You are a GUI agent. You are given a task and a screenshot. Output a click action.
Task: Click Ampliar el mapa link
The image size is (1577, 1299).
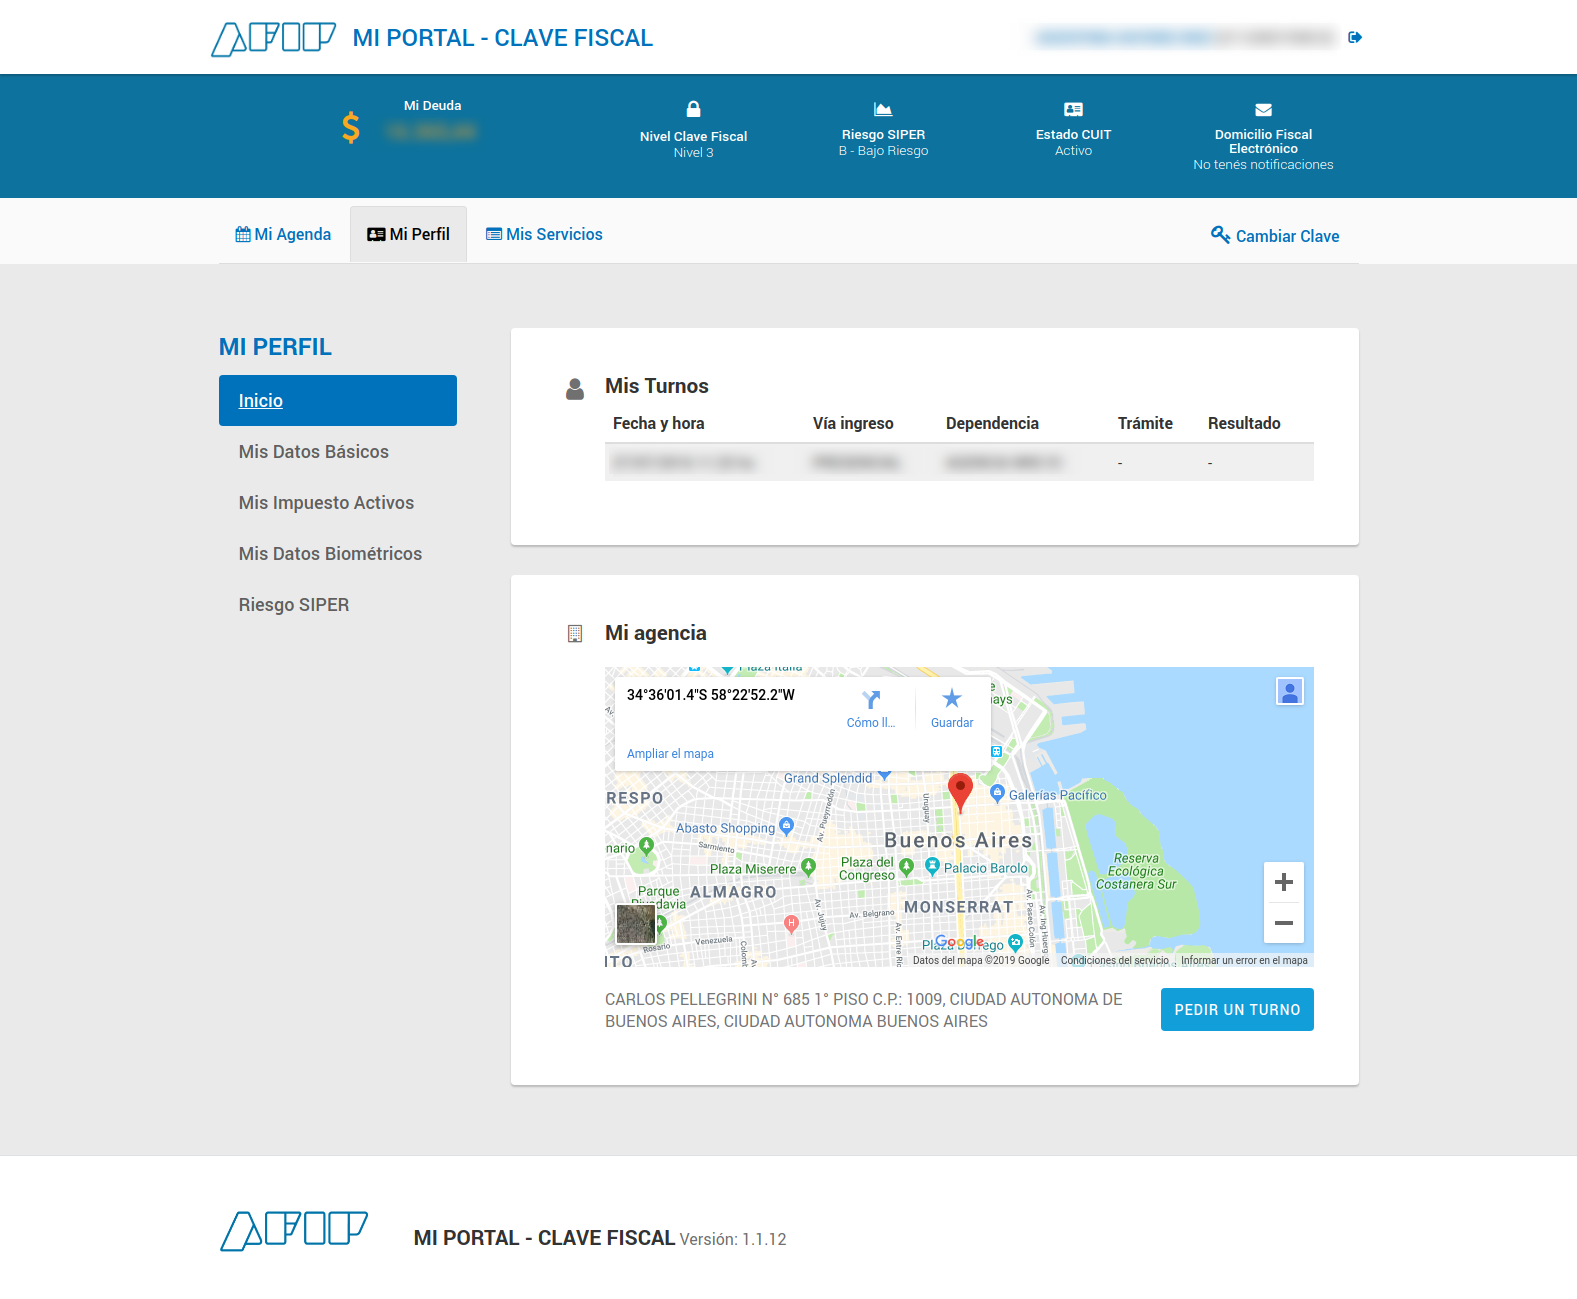pos(670,754)
